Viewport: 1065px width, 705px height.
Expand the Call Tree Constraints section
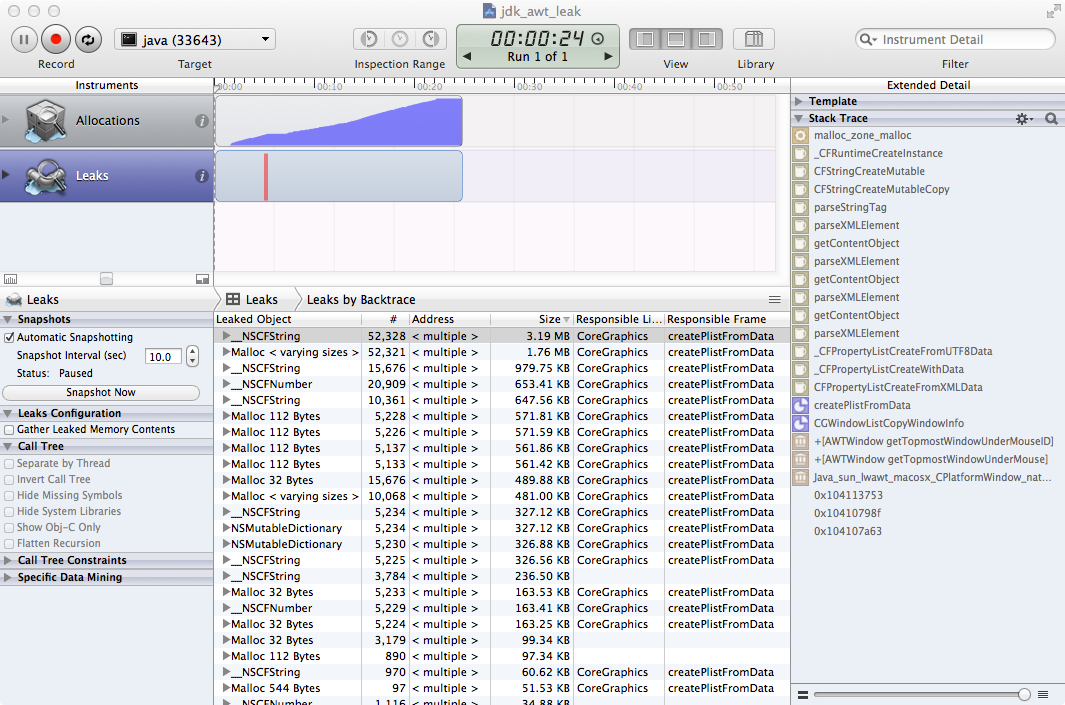tap(9, 561)
